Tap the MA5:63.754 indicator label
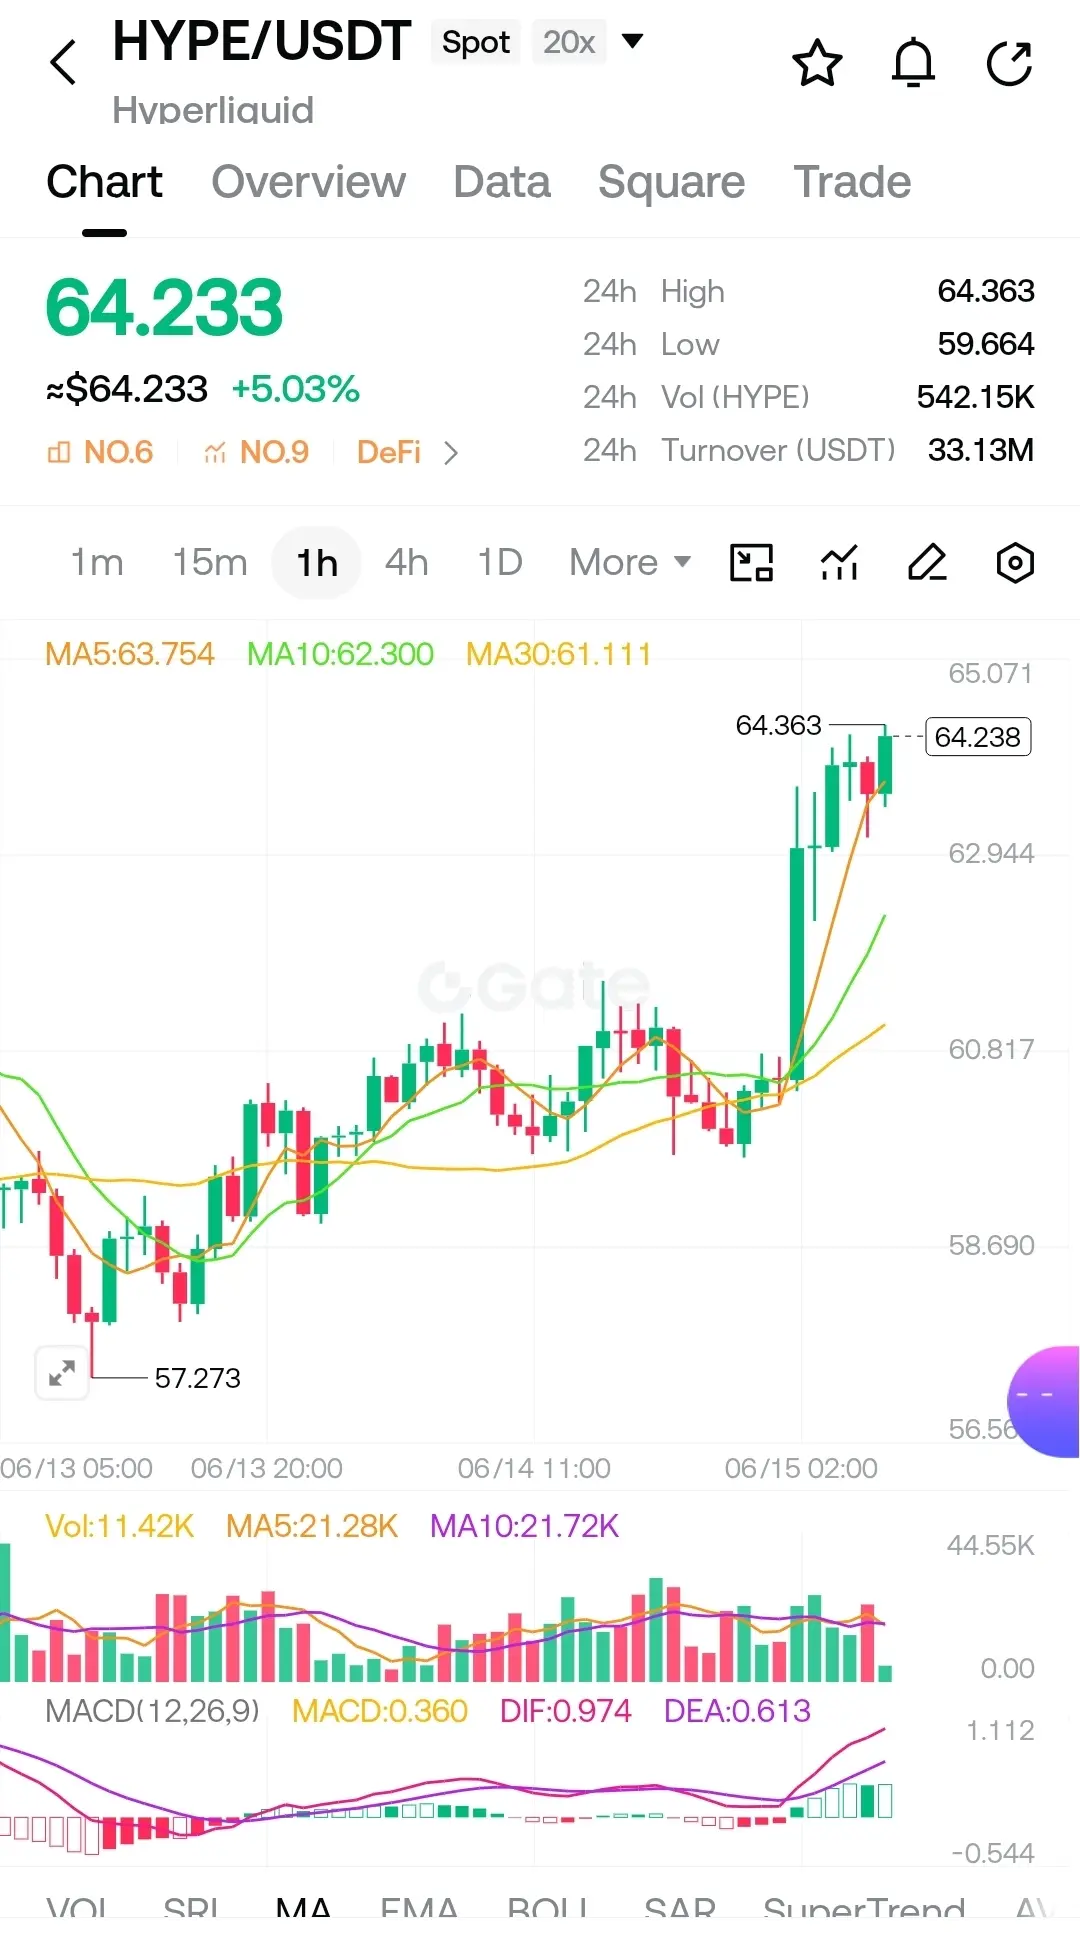This screenshot has height=1945, width=1080. tap(130, 654)
